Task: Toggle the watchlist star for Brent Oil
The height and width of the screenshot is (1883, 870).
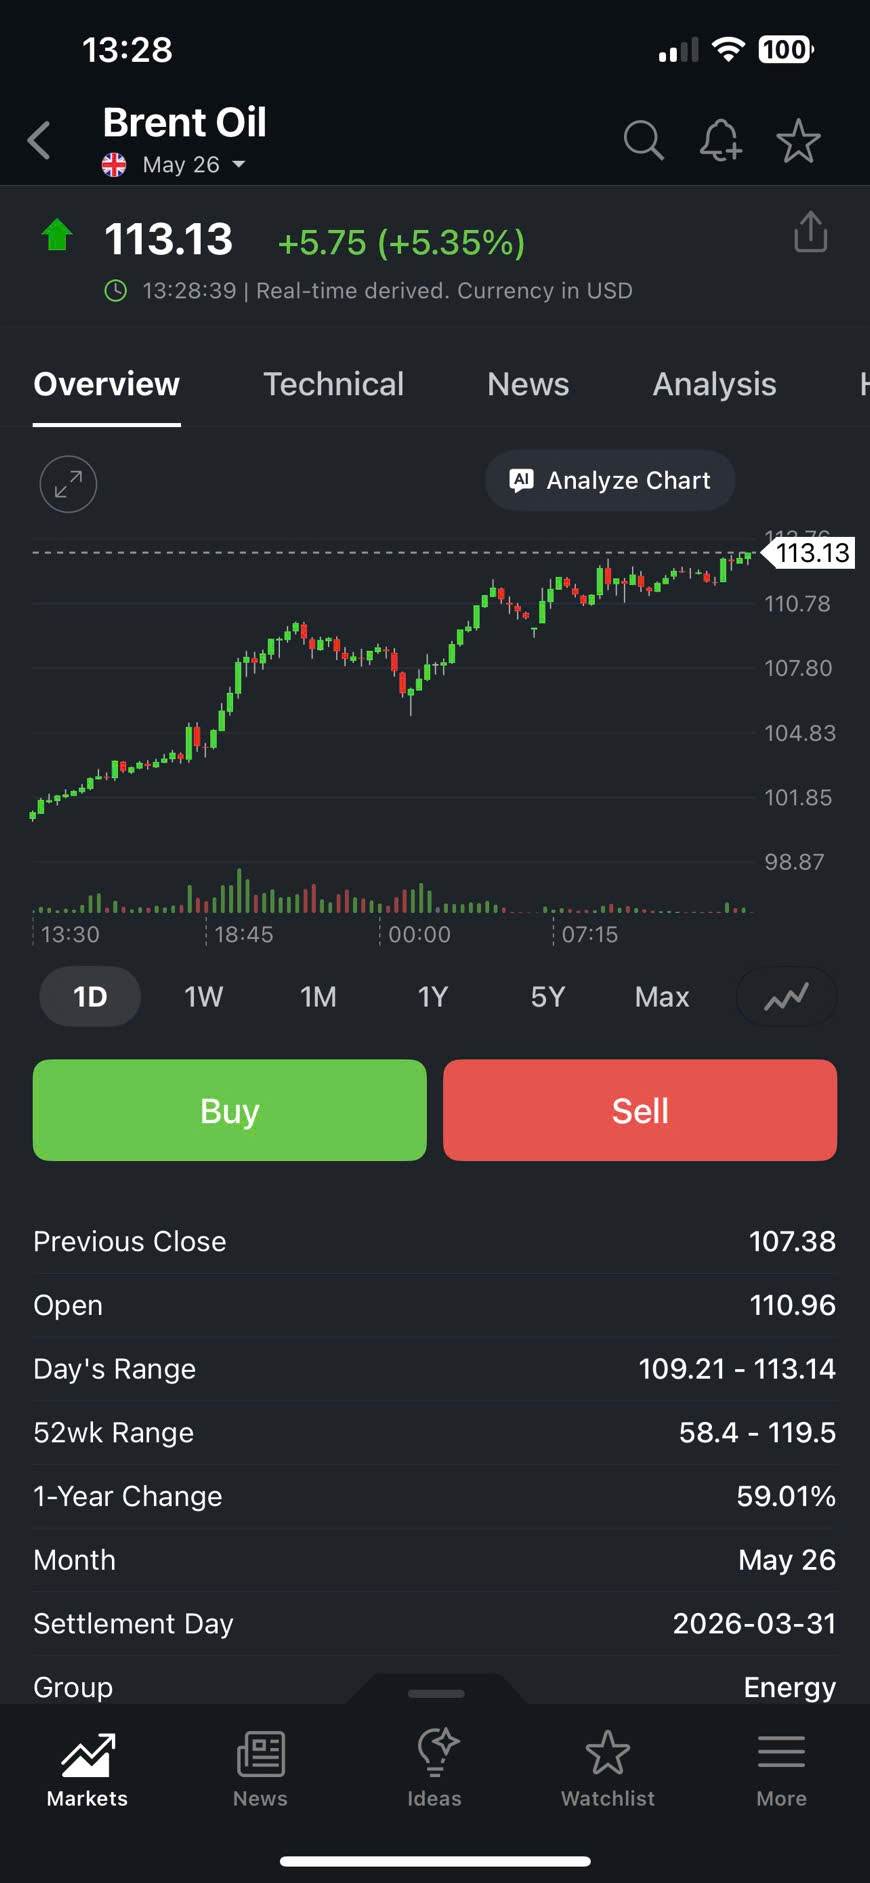Action: [798, 141]
